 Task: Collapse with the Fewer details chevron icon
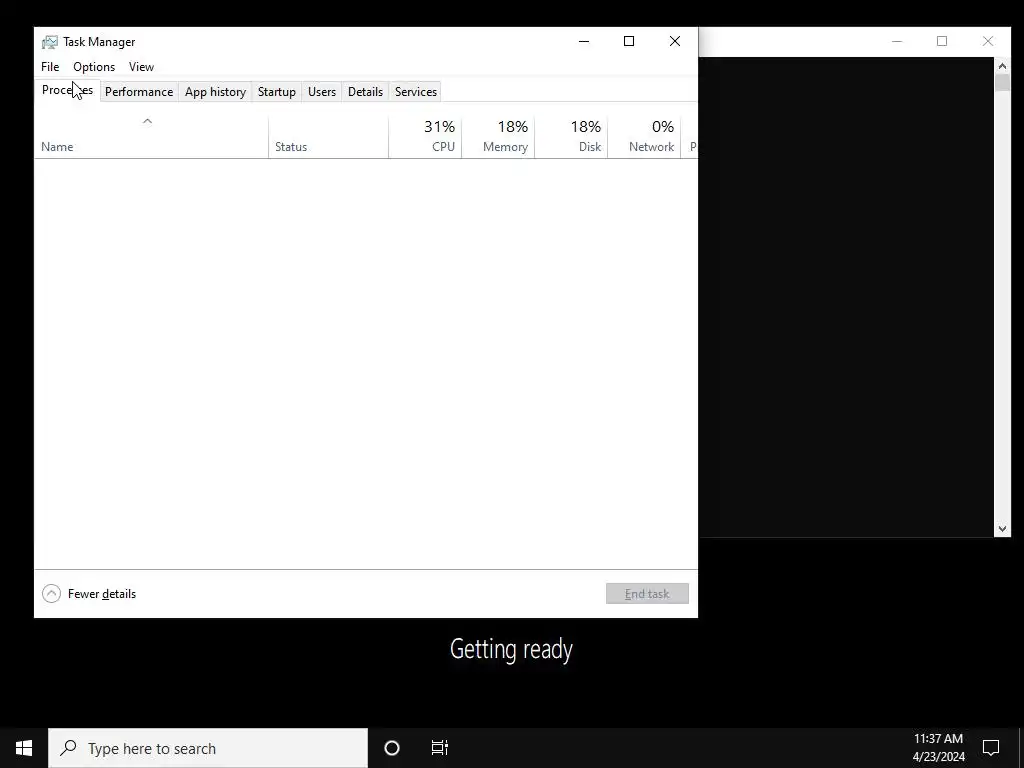pyautogui.click(x=52, y=594)
